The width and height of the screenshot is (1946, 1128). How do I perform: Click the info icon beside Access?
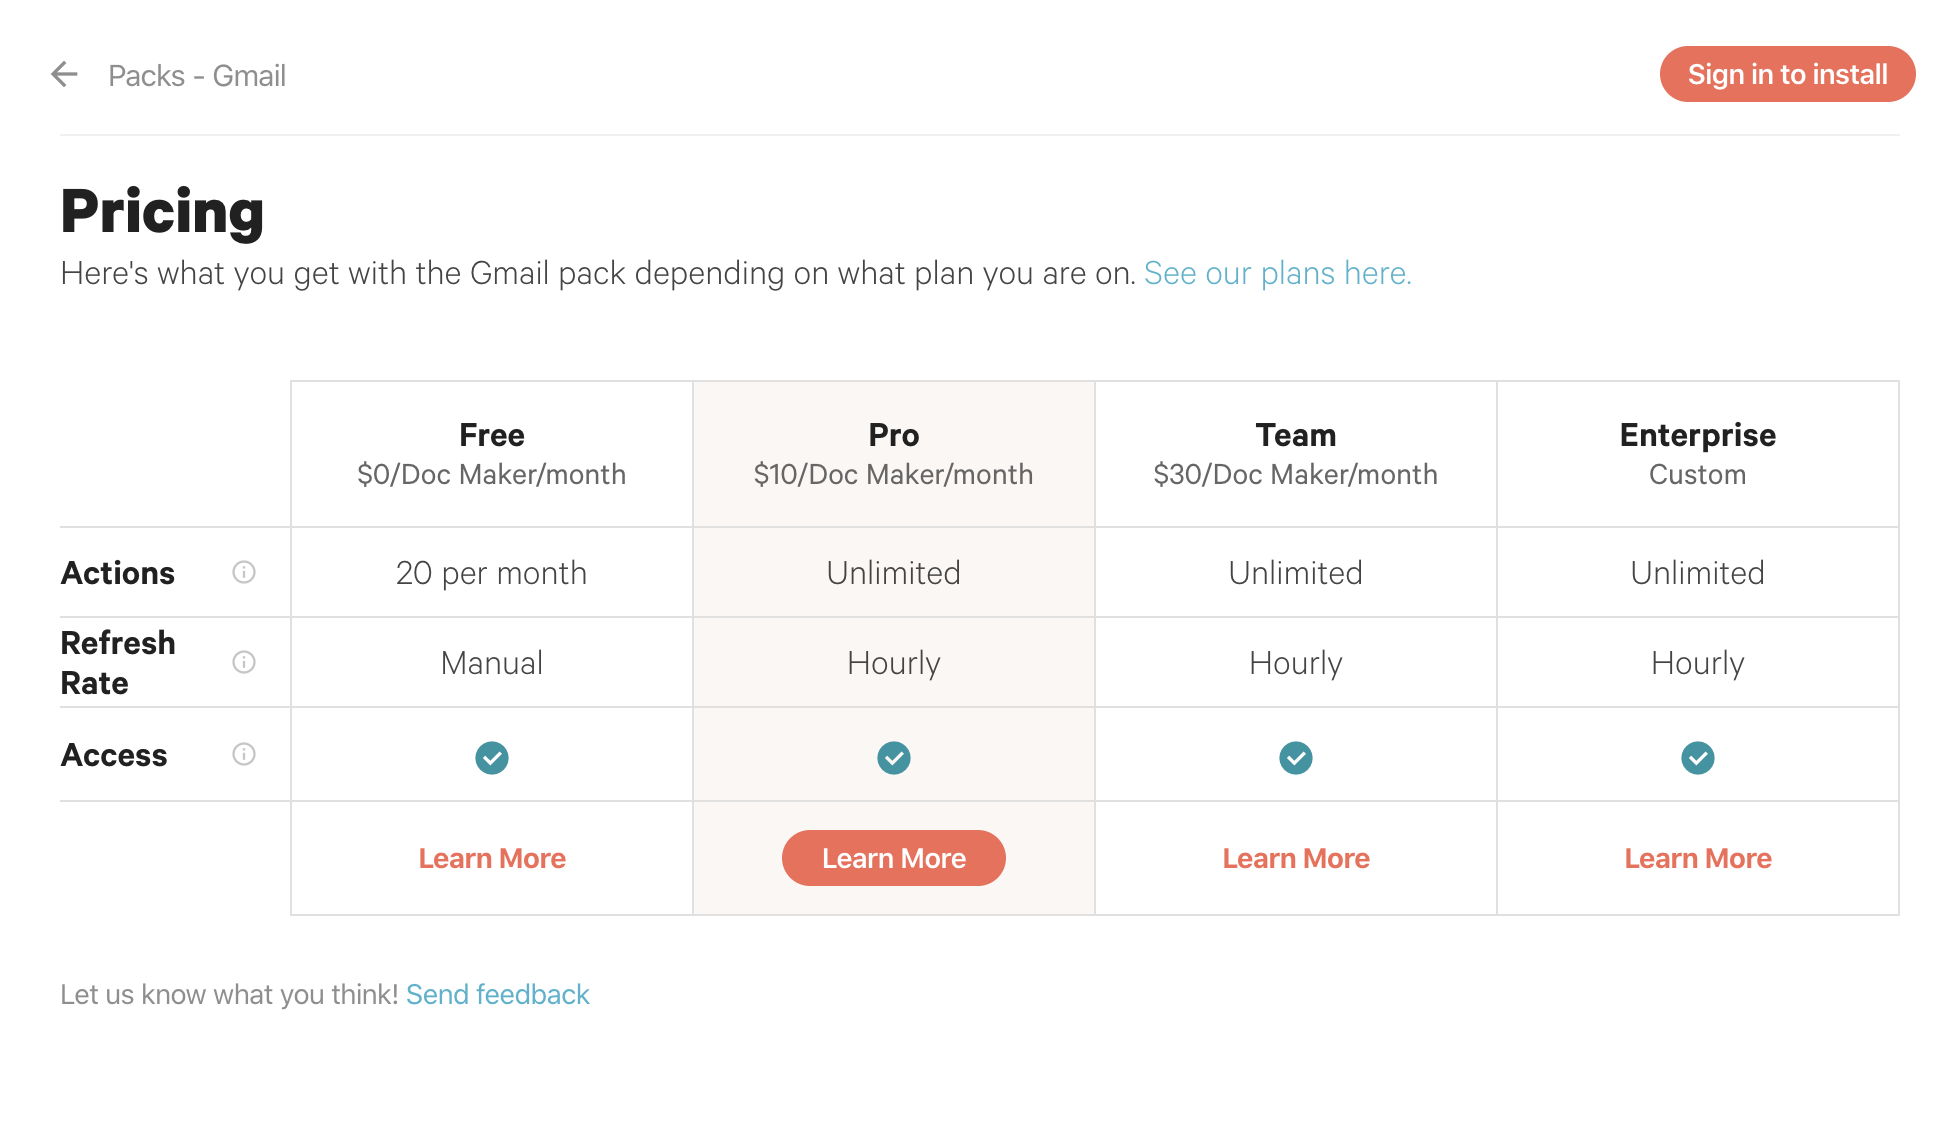pyautogui.click(x=244, y=754)
